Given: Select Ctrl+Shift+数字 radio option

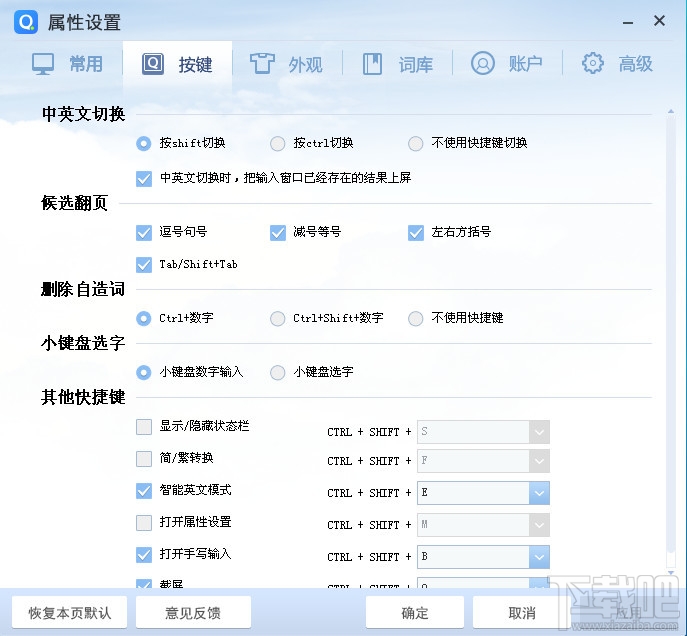Looking at the screenshot, I should click(x=277, y=318).
